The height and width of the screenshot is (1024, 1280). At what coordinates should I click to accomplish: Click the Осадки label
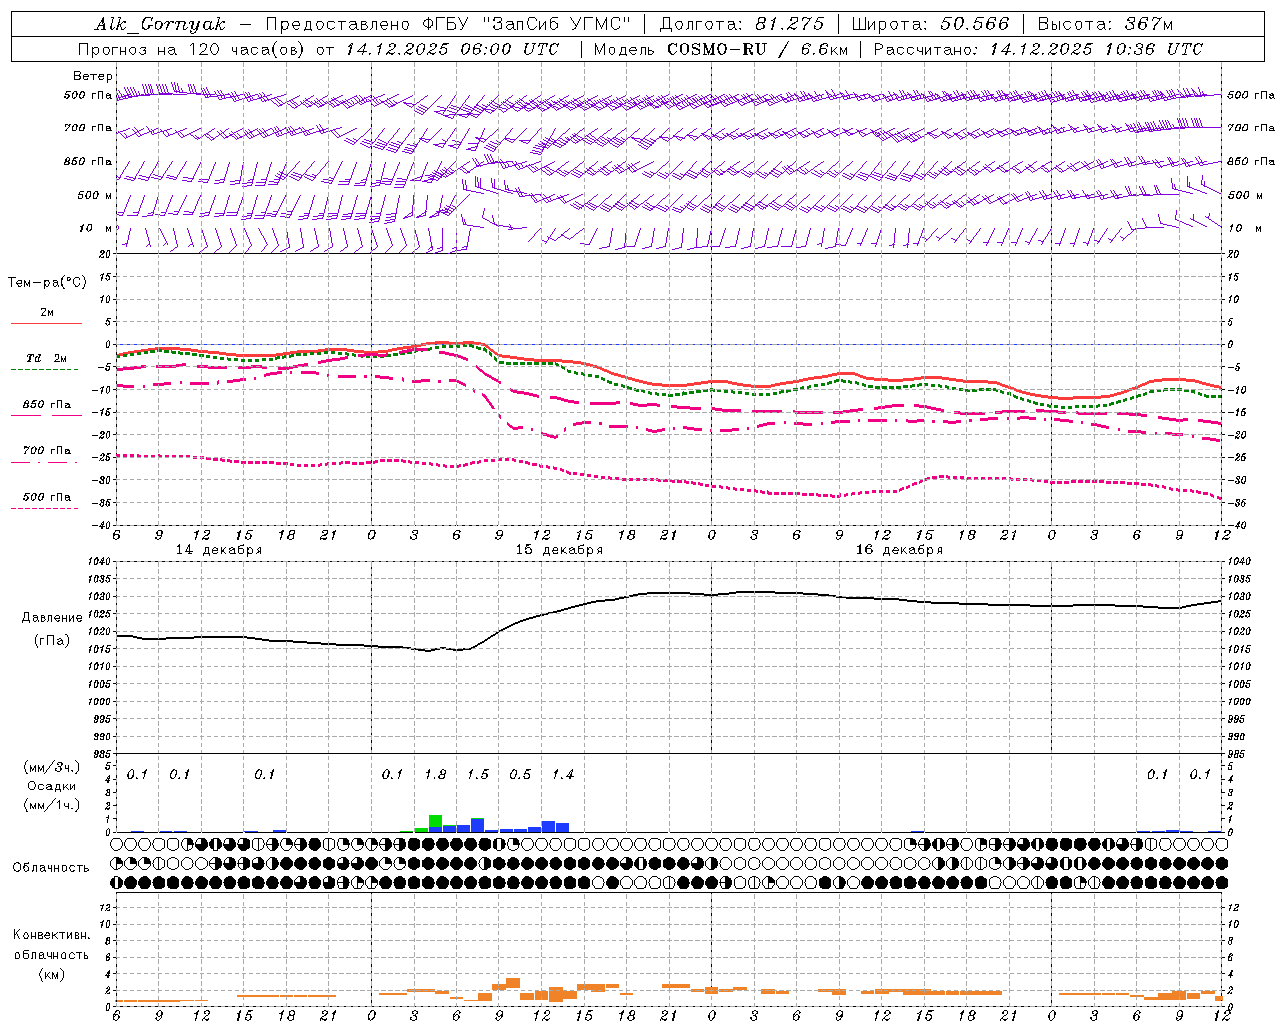point(52,786)
